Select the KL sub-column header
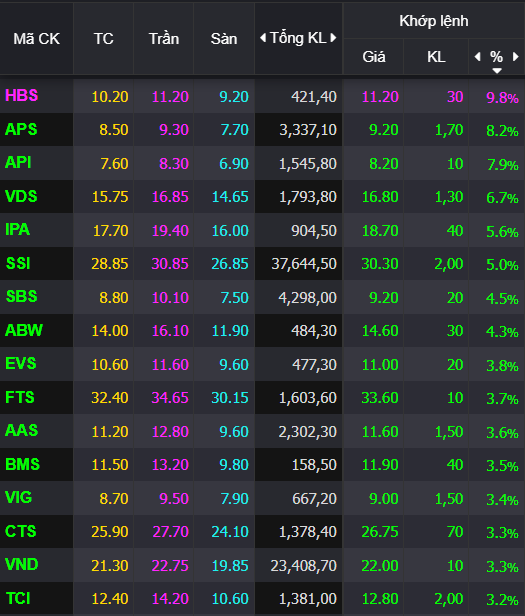 pyautogui.click(x=436, y=57)
